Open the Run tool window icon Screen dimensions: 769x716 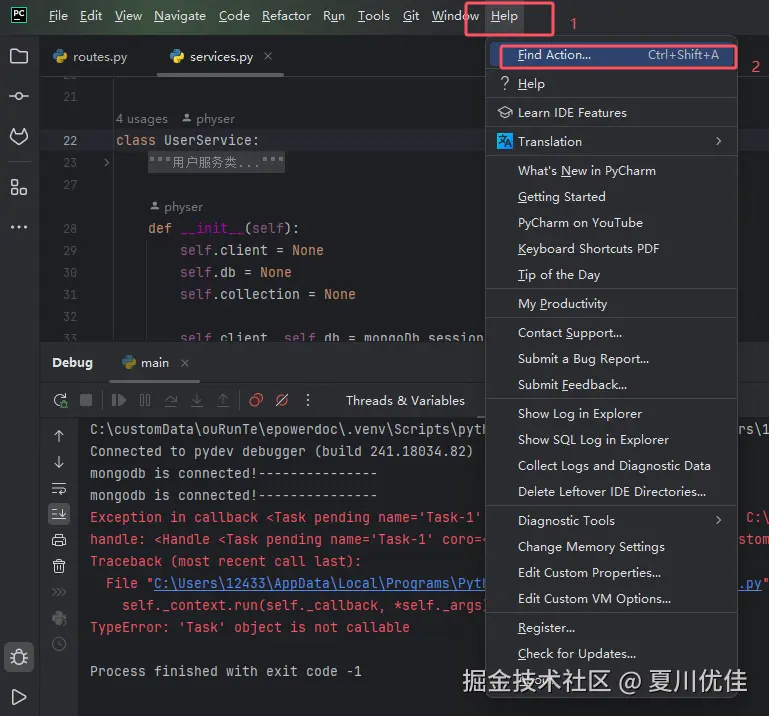pos(19,697)
